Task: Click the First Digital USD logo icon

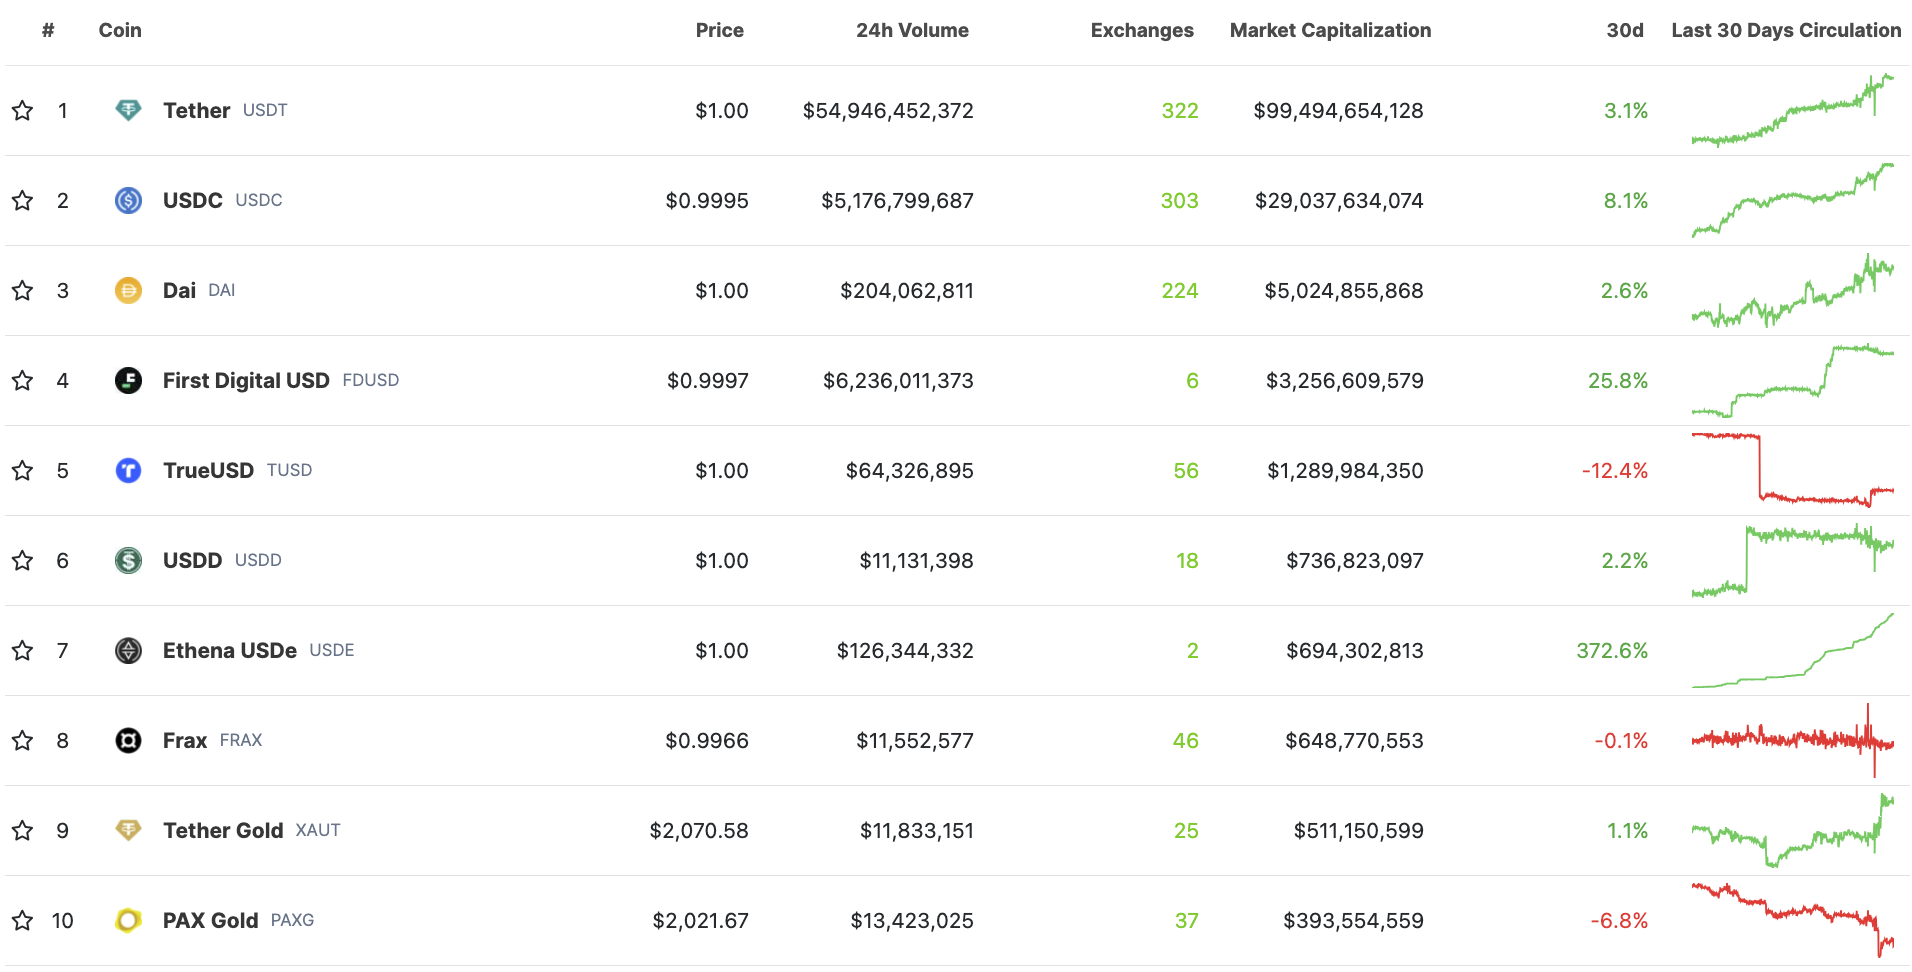Action: [128, 380]
